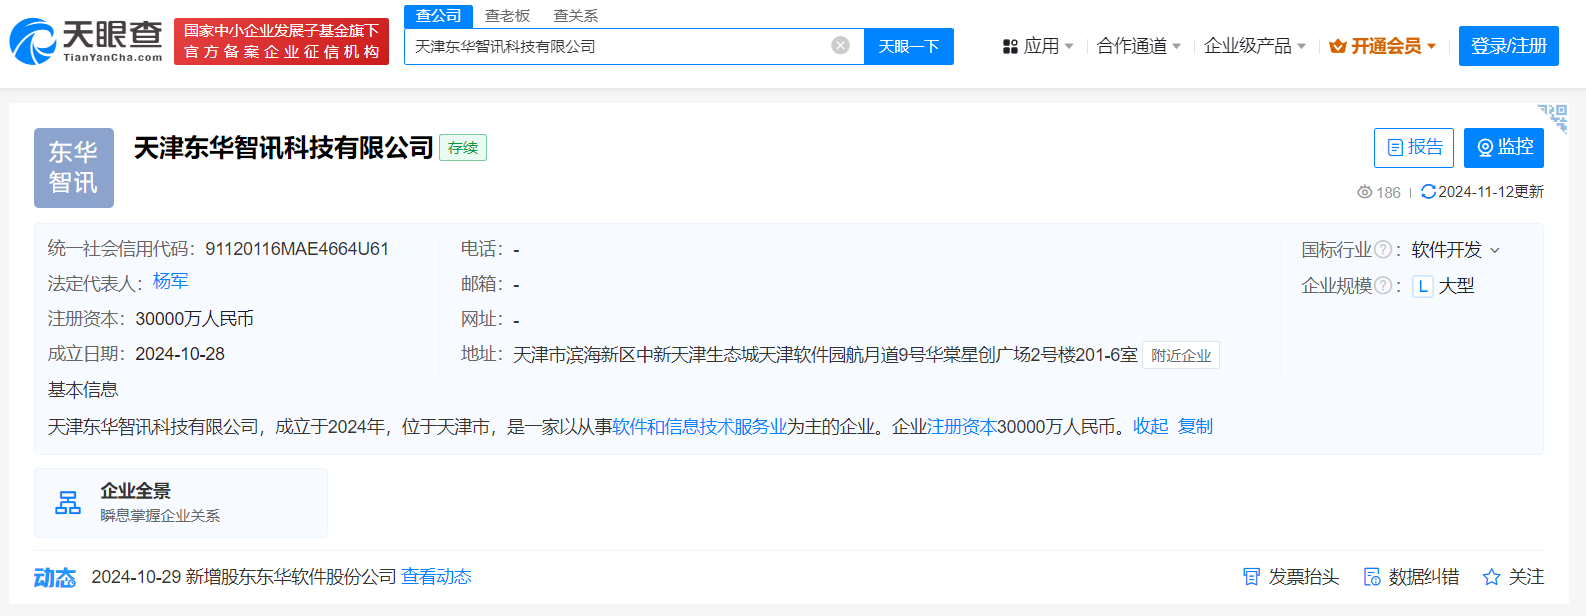The height and width of the screenshot is (616, 1586).
Task: Open the QR code corner icon
Action: [1553, 118]
